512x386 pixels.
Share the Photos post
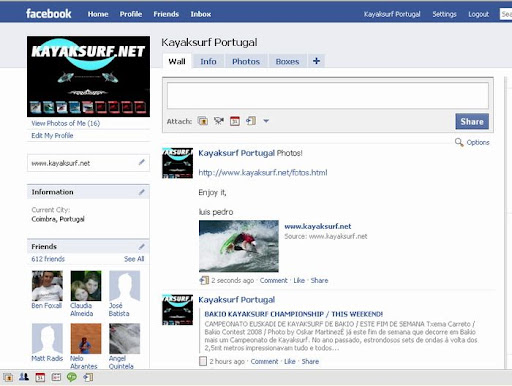click(319, 280)
